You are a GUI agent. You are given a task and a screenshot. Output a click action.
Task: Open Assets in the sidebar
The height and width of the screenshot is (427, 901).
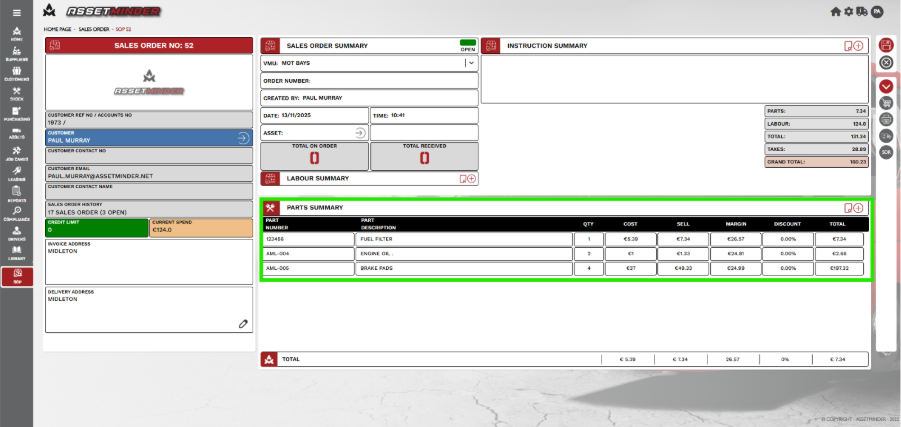(17, 134)
